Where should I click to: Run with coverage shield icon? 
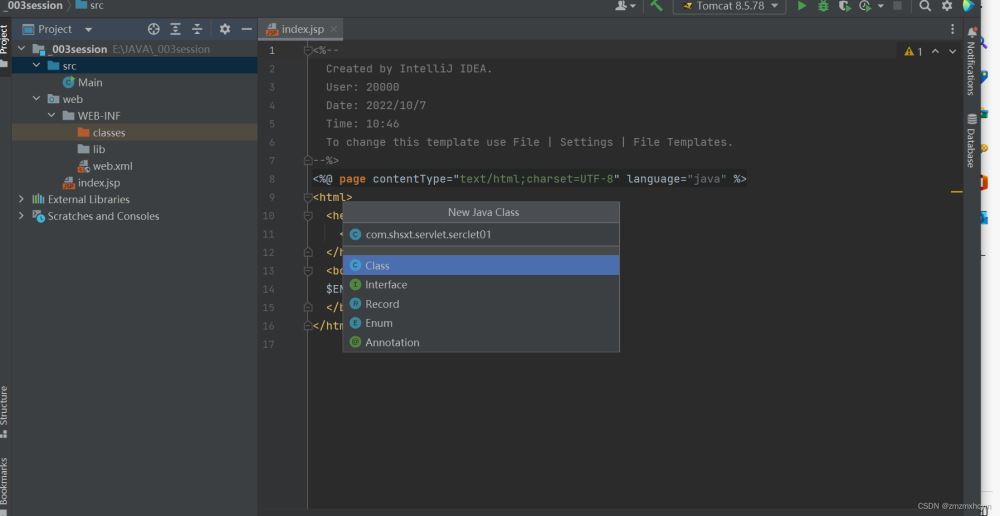coord(845,6)
